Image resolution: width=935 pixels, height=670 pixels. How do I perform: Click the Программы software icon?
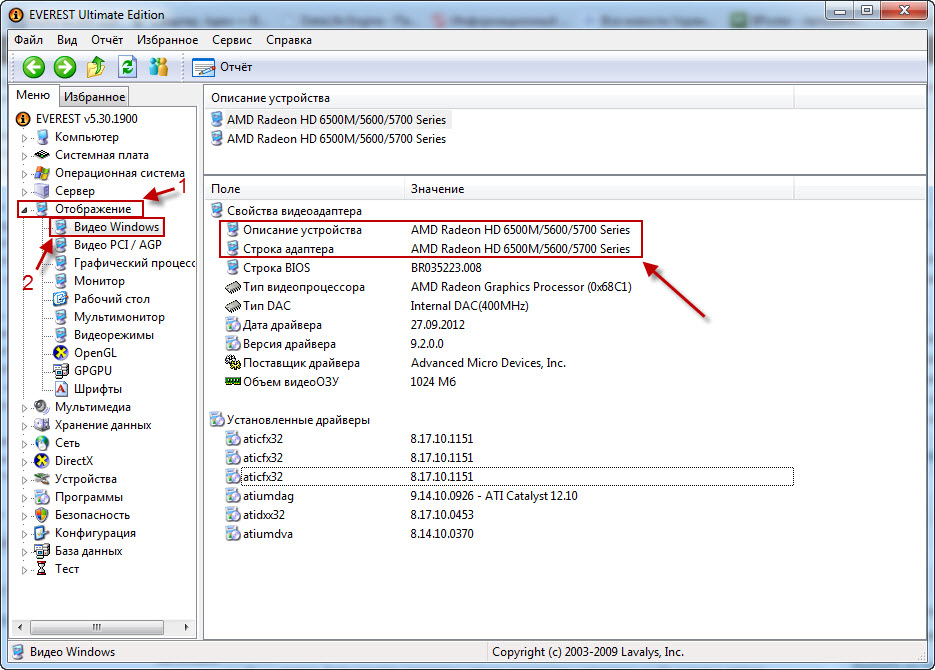pyautogui.click(x=42, y=497)
